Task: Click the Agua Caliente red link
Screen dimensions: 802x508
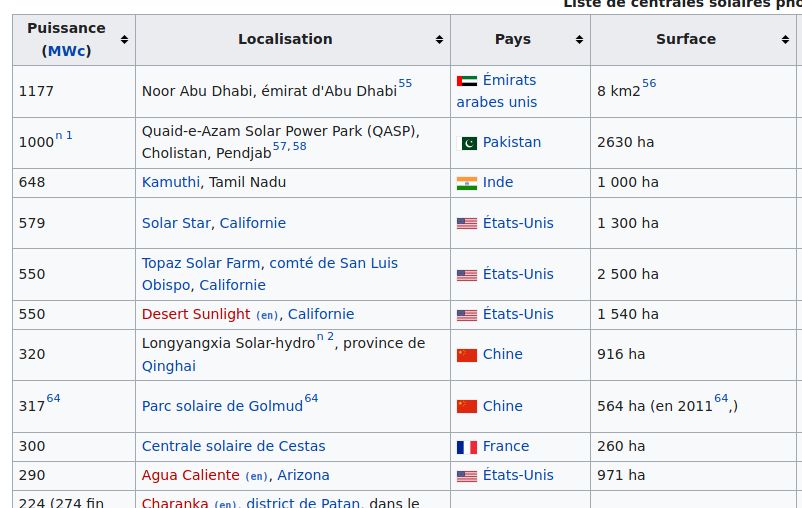Action: (191, 475)
